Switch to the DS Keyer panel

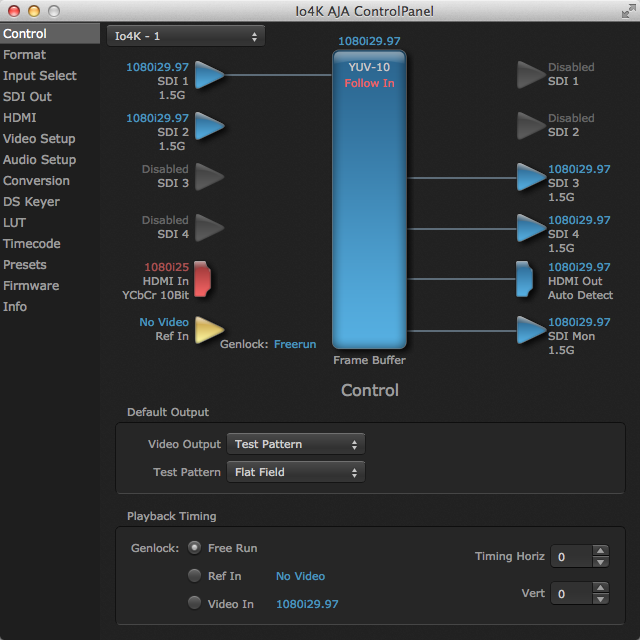coord(32,202)
